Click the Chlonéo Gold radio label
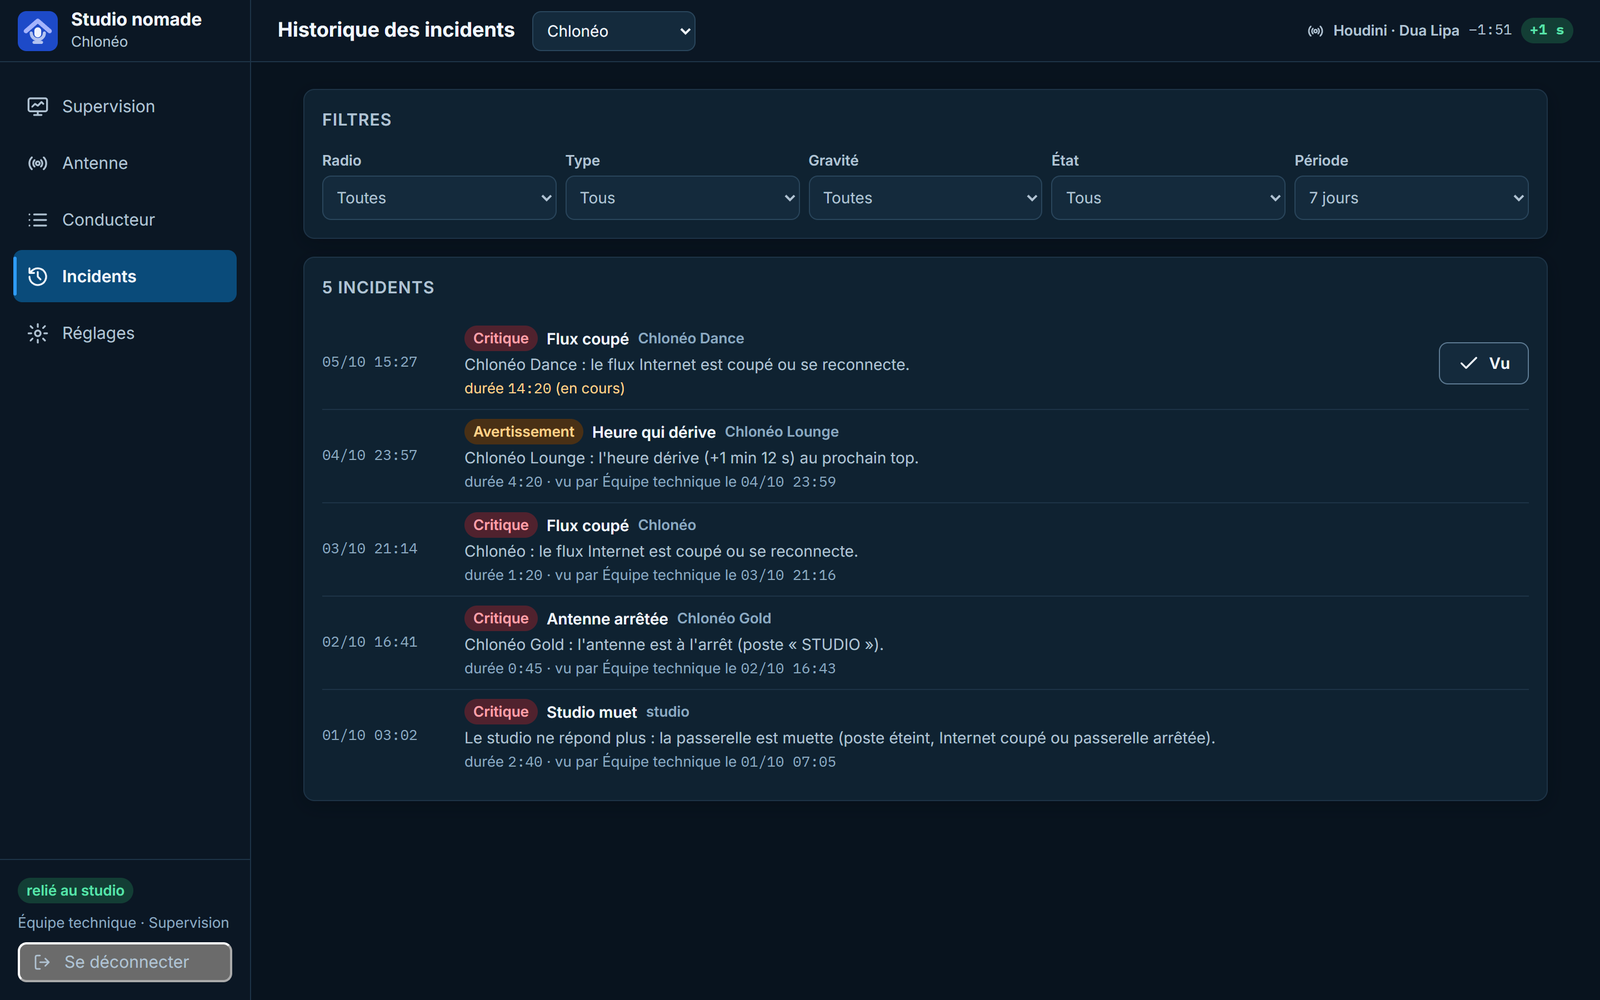 [724, 618]
